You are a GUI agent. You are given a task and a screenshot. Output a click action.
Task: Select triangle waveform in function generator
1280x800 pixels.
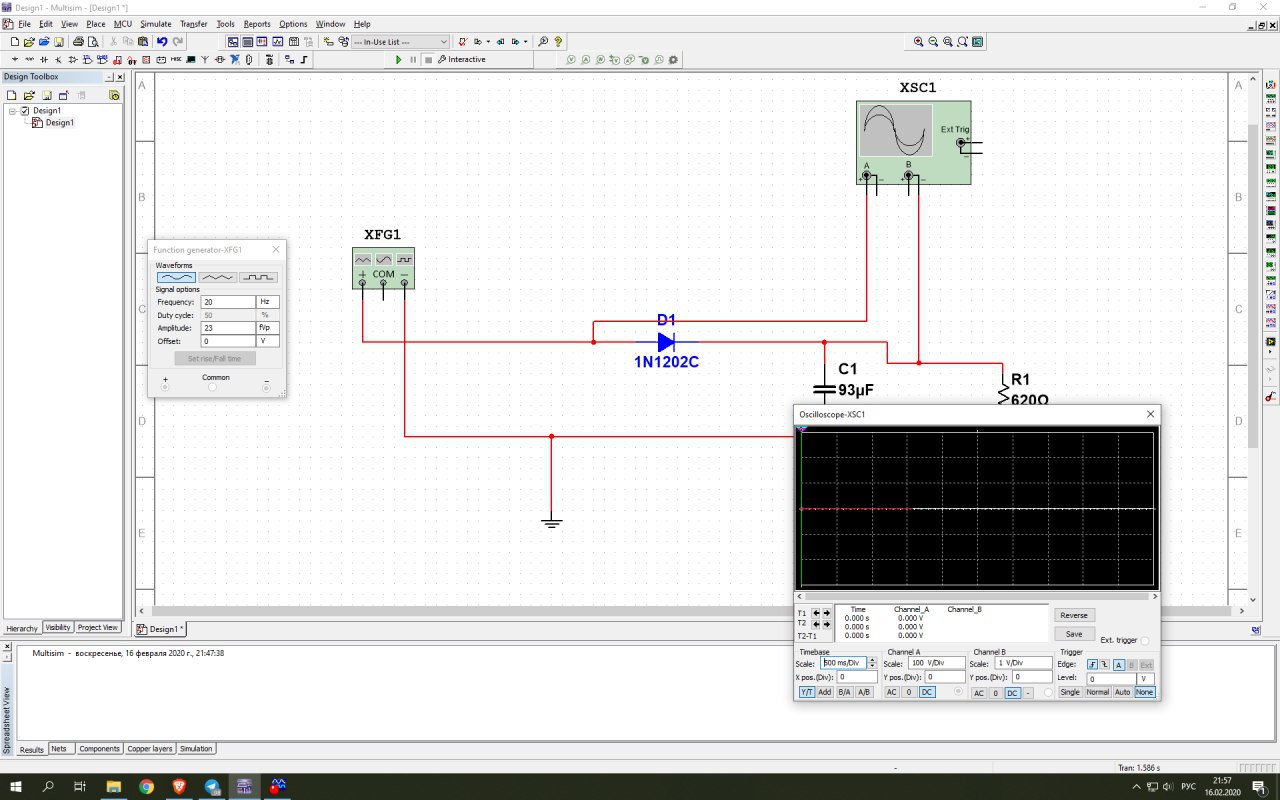click(218, 277)
